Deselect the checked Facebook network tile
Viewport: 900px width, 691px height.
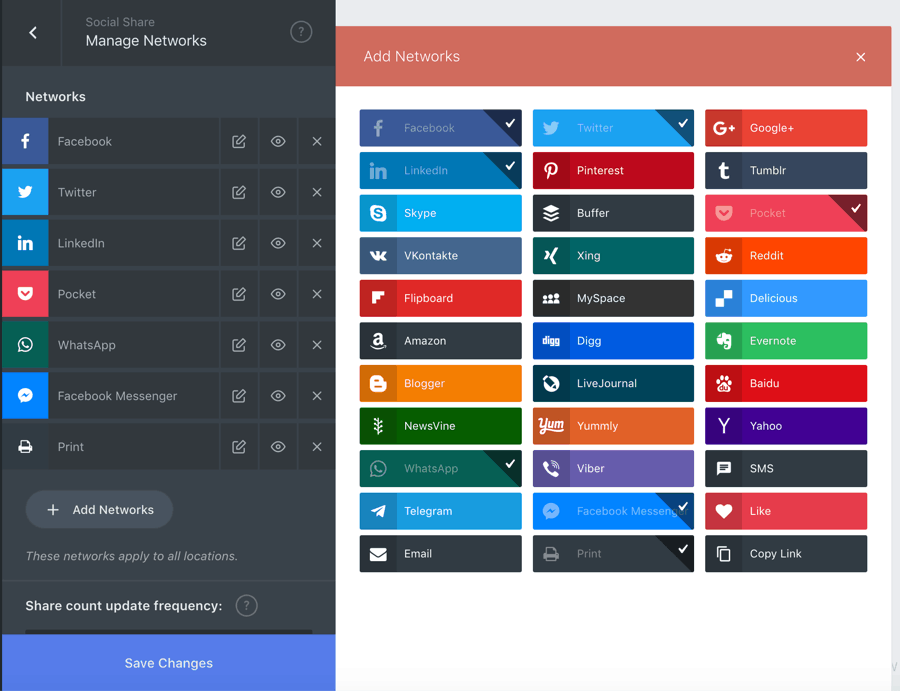[x=440, y=128]
